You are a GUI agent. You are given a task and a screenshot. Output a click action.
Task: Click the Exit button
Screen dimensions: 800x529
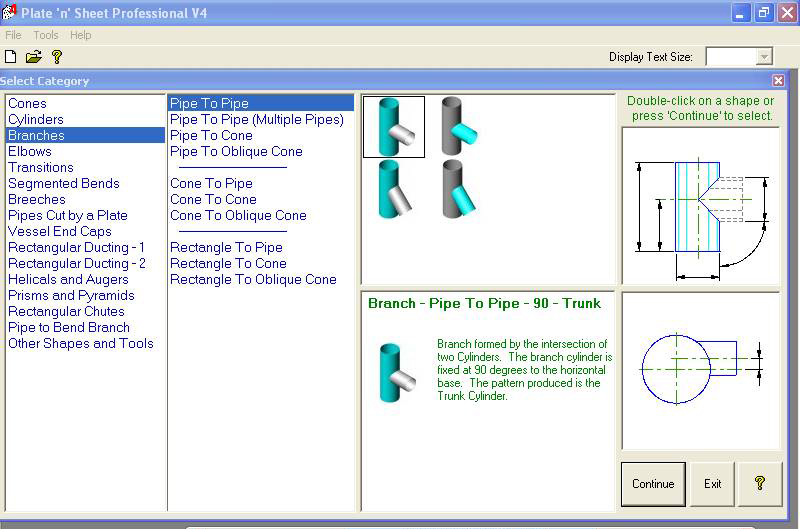712,484
